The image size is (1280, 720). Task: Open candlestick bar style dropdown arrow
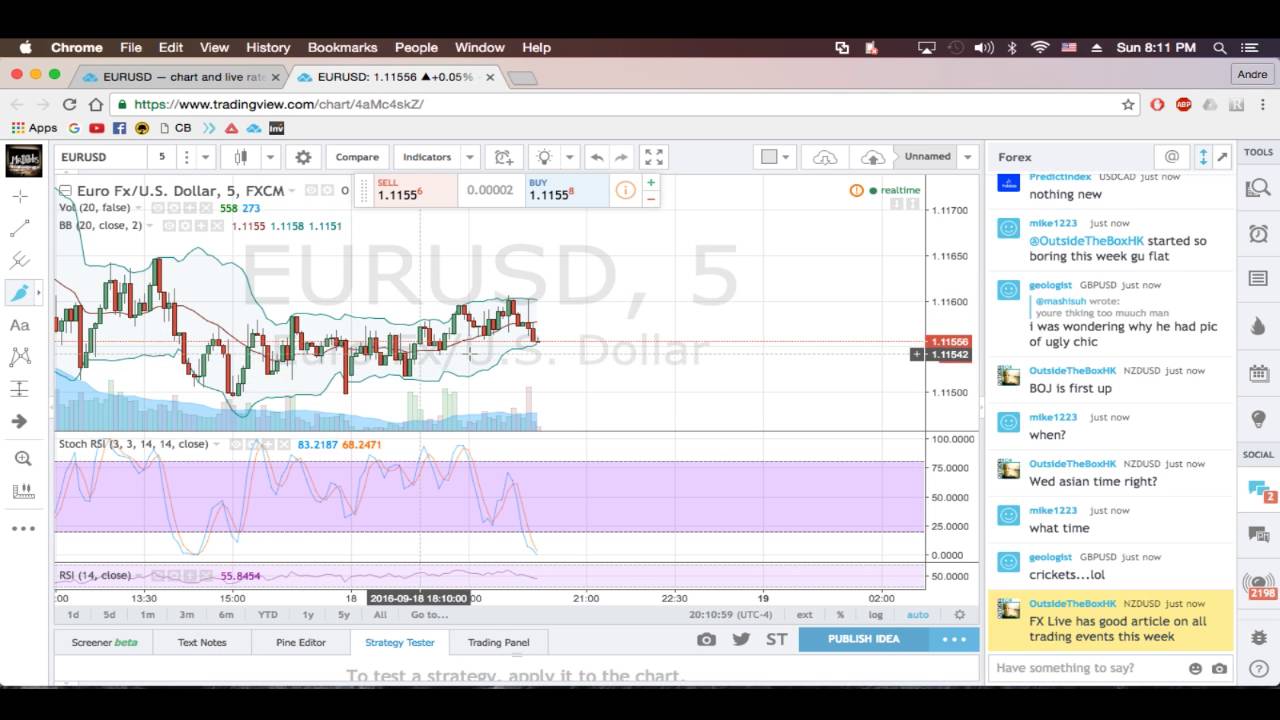coord(270,157)
